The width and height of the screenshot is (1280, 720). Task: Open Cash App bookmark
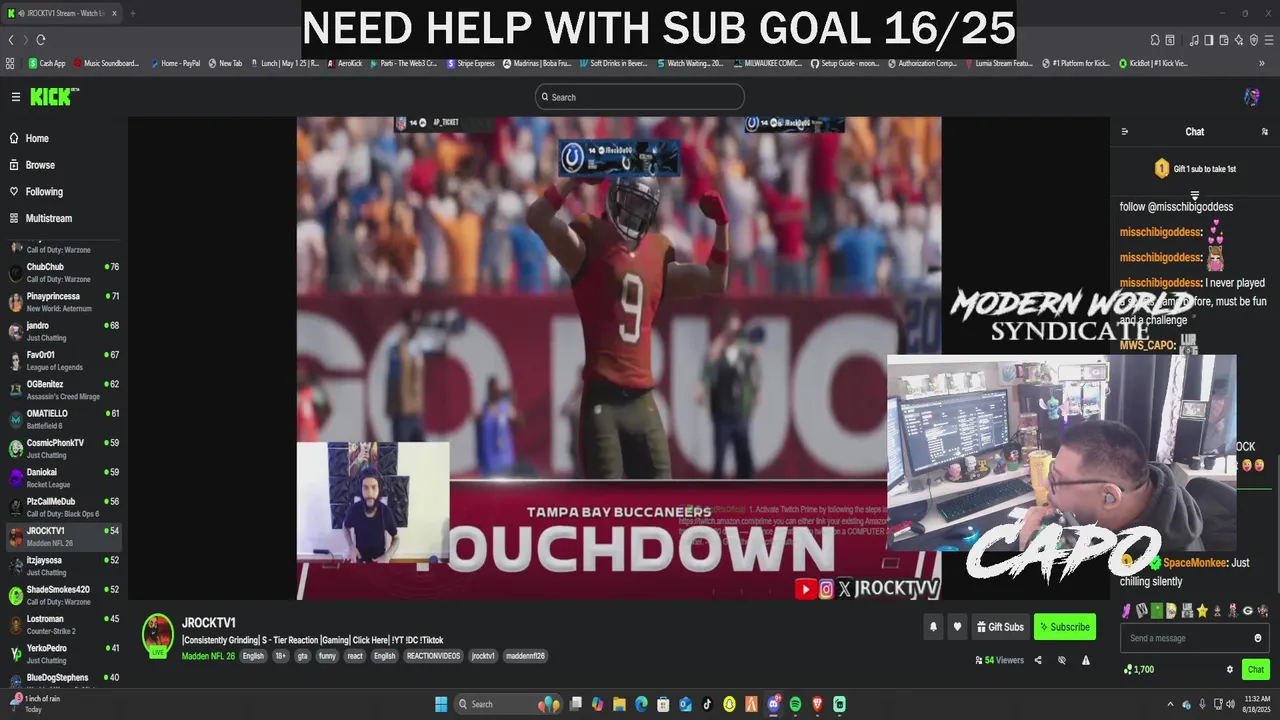(x=47, y=63)
